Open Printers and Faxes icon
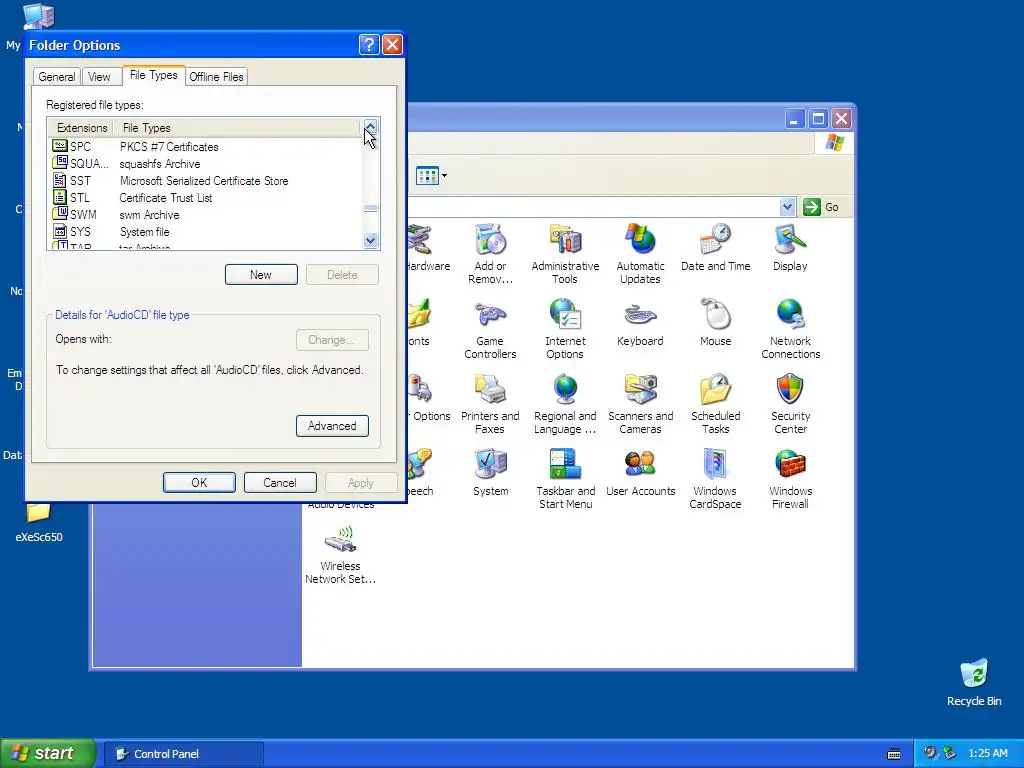 [490, 404]
